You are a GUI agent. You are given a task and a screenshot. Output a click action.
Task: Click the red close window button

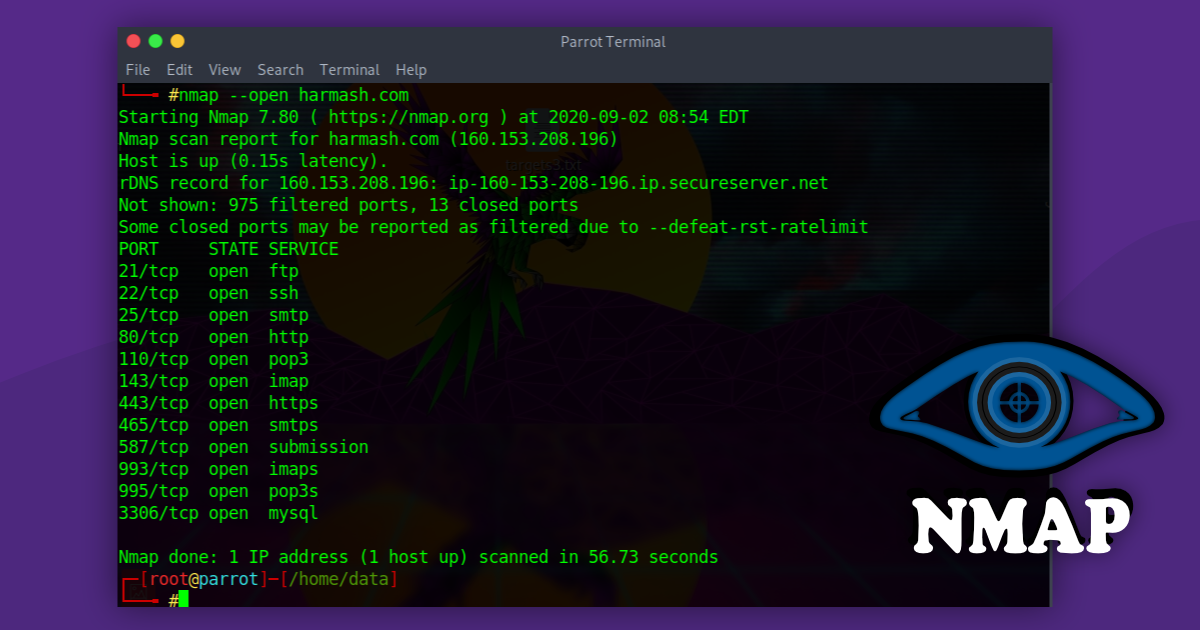pos(133,41)
